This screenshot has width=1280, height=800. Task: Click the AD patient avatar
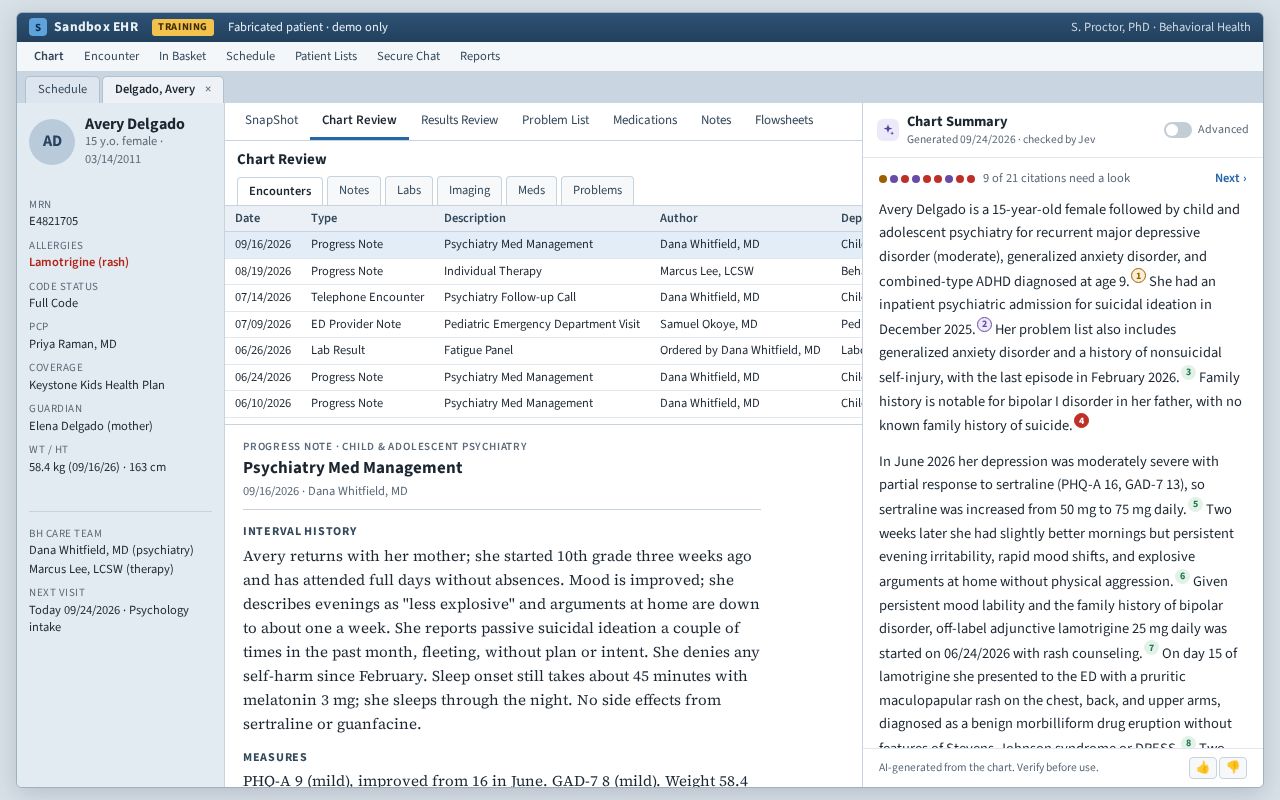click(52, 141)
